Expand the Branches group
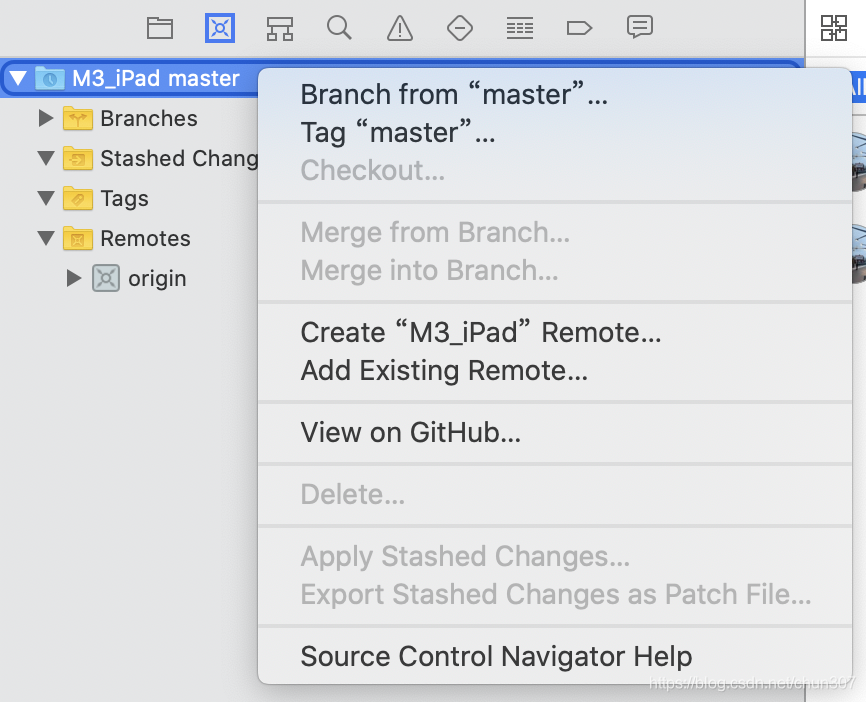Image resolution: width=866 pixels, height=702 pixels. coord(46,118)
